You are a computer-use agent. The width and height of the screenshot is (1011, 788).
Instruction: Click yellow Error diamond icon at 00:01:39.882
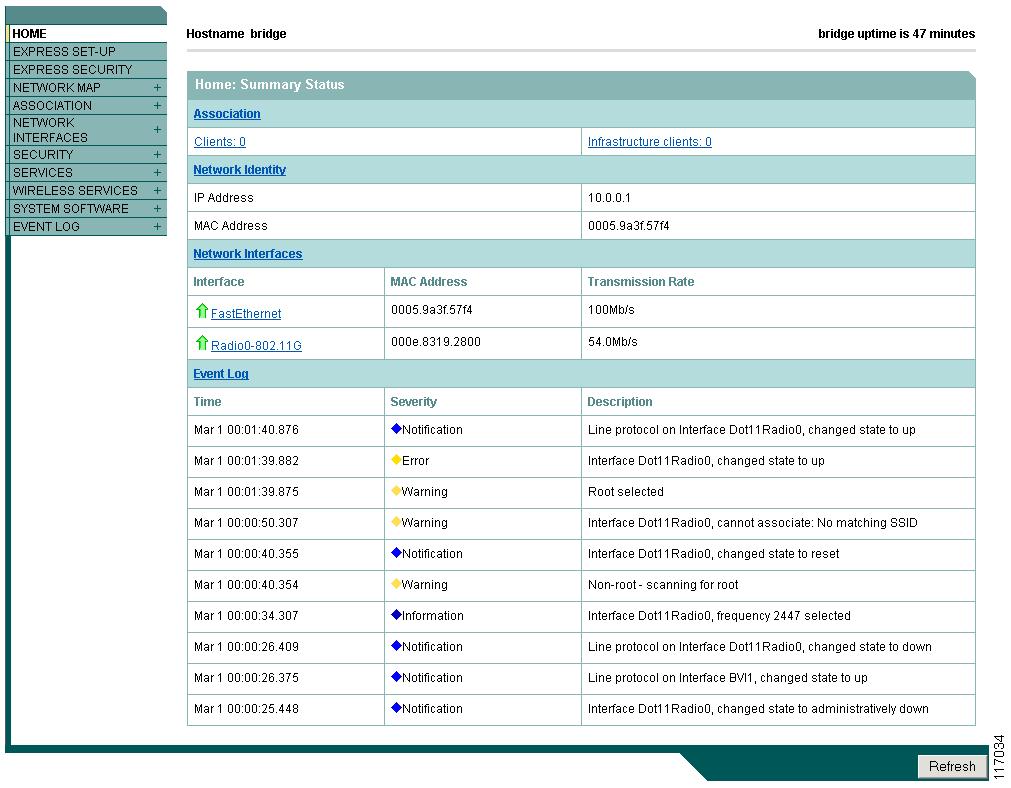pos(396,460)
